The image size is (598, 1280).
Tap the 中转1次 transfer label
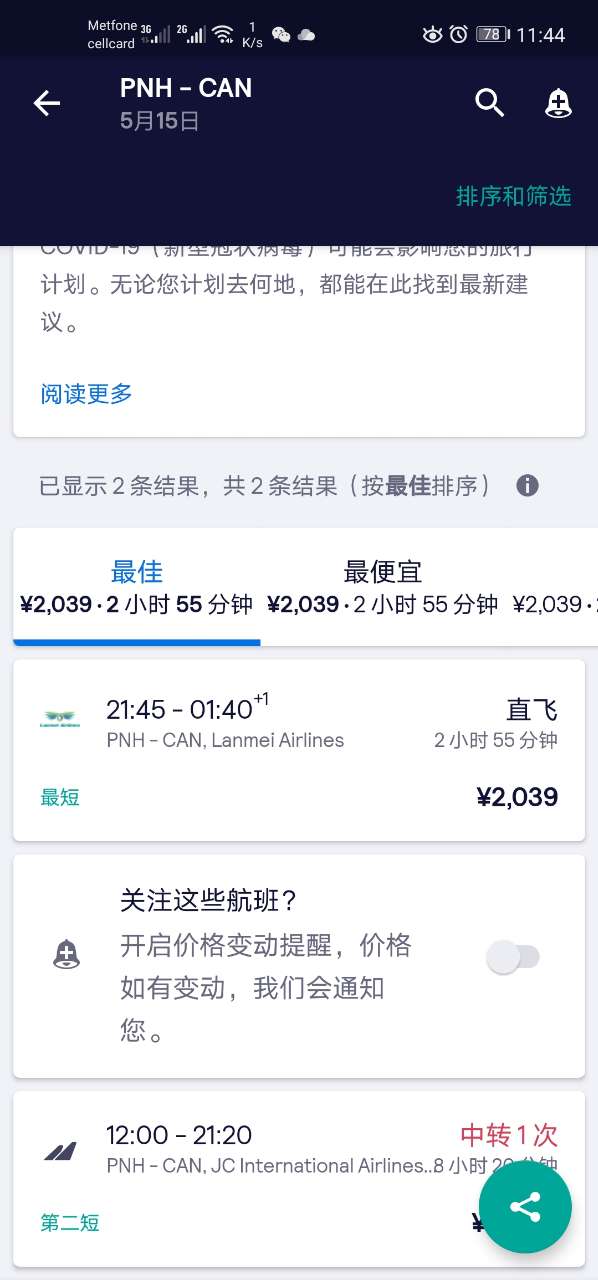point(509,1135)
